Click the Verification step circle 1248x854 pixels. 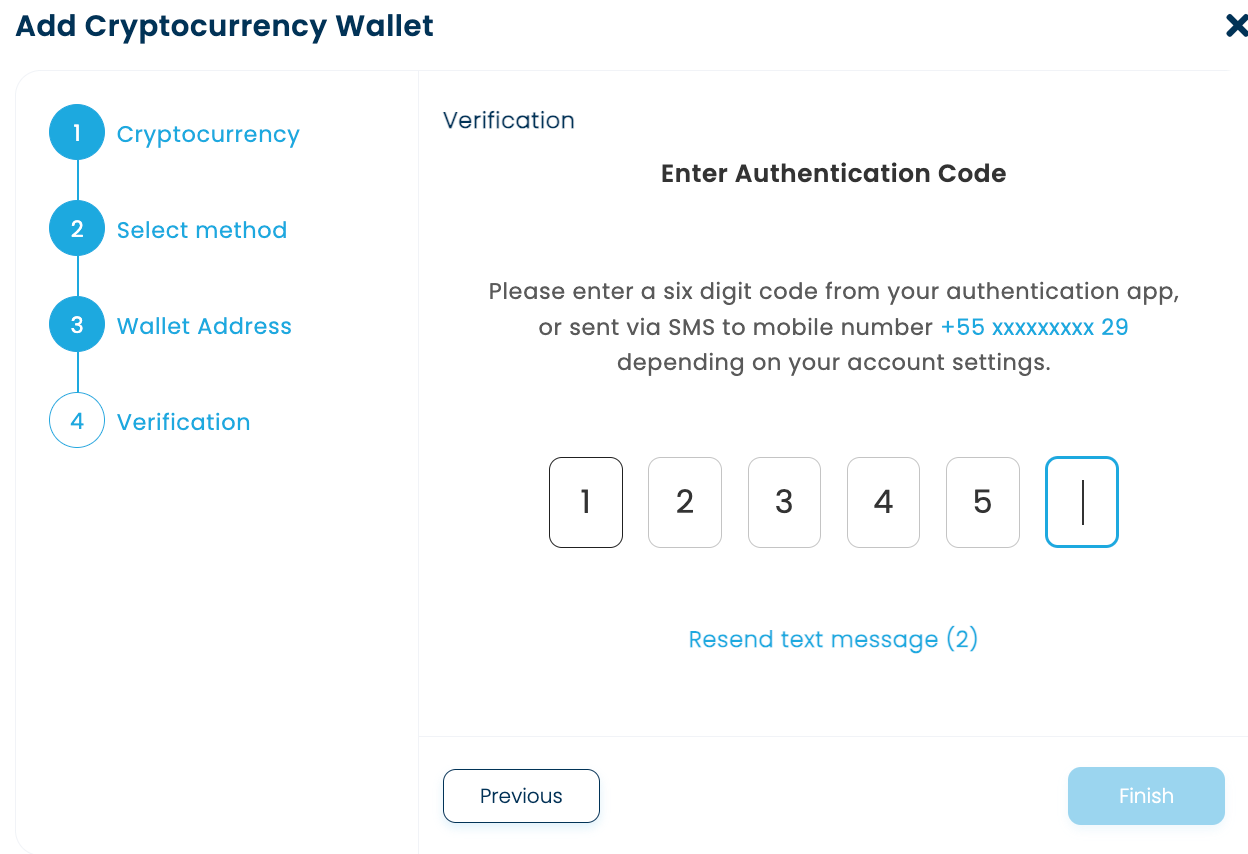pos(76,420)
